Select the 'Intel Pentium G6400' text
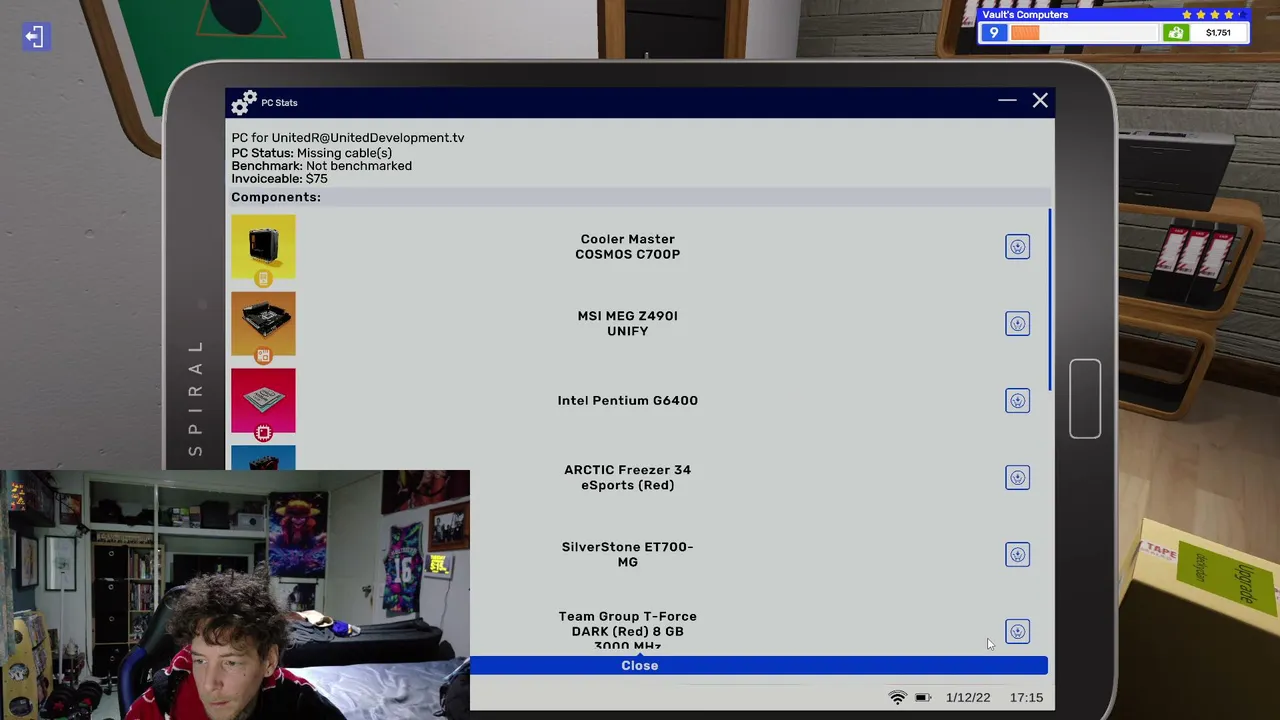Screen dimensions: 1280x720 point(628,401)
